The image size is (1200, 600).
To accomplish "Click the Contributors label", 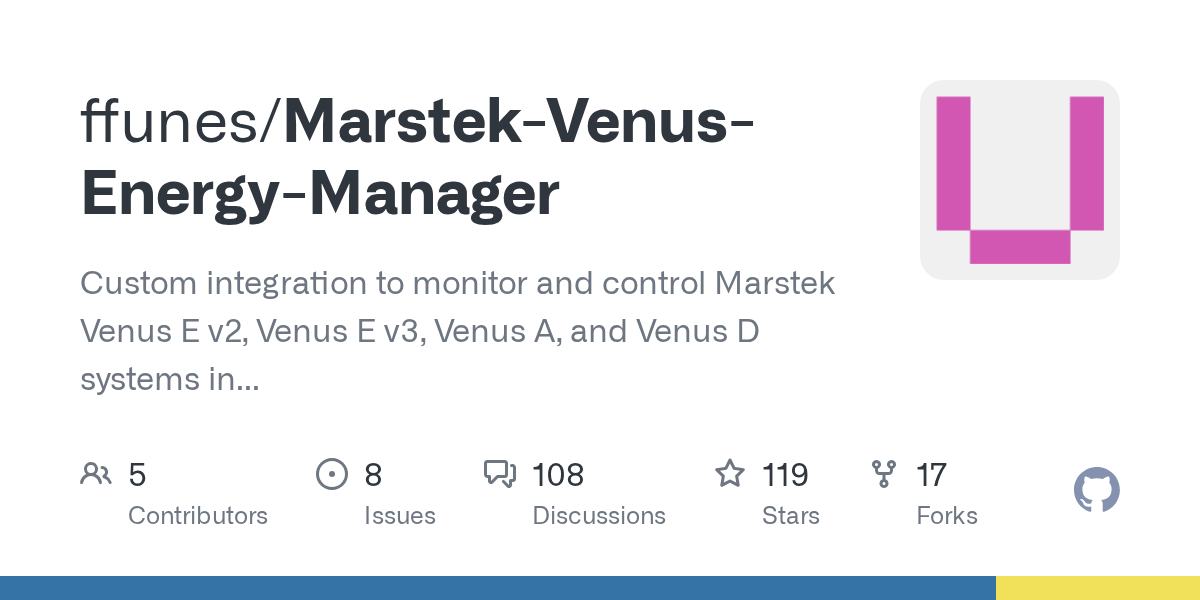I will 198,516.
